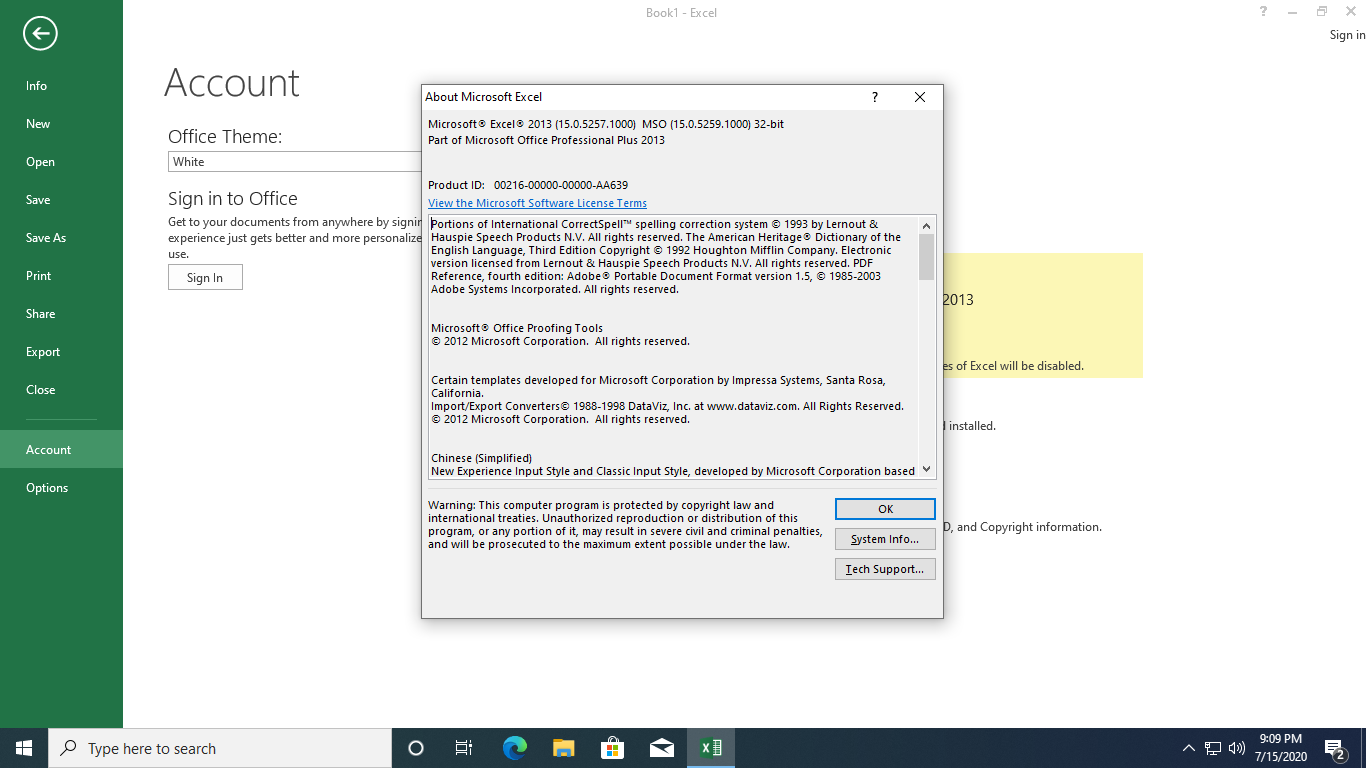
Task: Click the Product ID value 00216-00000-00000-AA639
Action: 561,185
